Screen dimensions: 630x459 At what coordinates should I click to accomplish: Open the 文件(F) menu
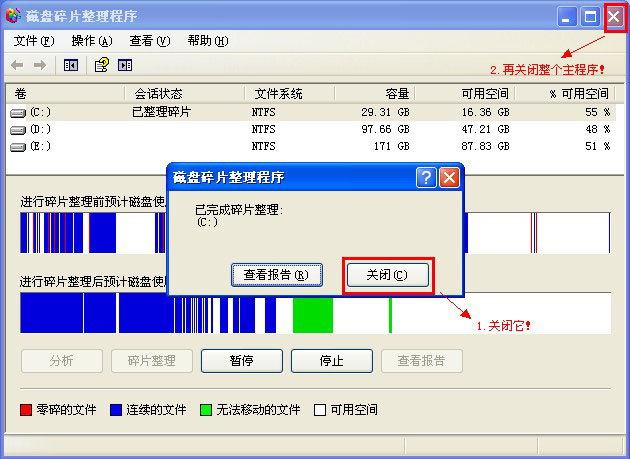[34, 41]
